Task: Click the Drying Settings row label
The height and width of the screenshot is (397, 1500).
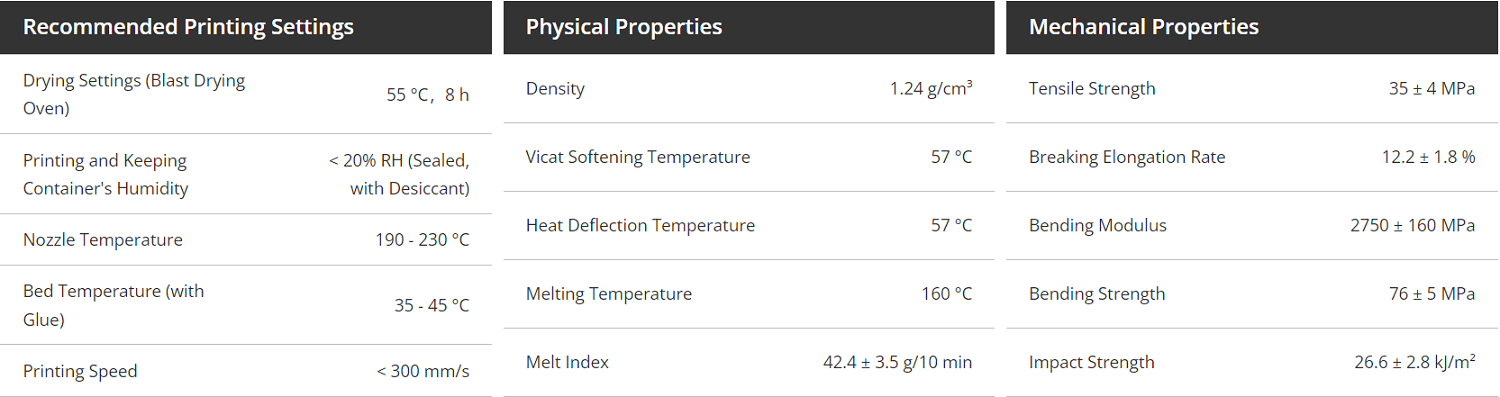Action: 134,94
